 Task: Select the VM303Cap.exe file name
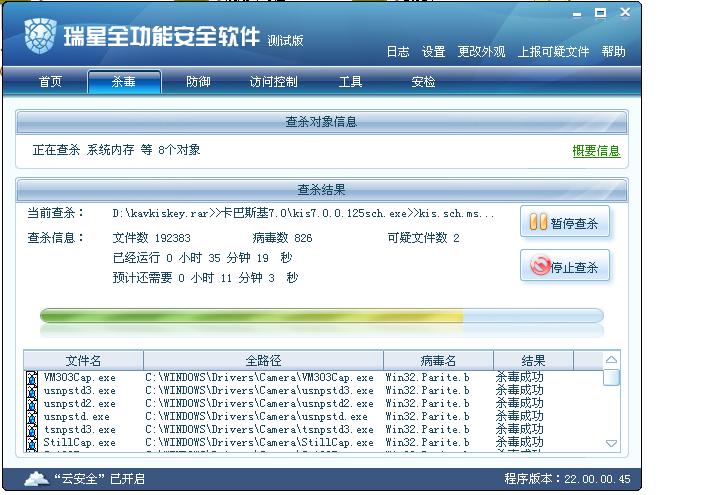79,377
